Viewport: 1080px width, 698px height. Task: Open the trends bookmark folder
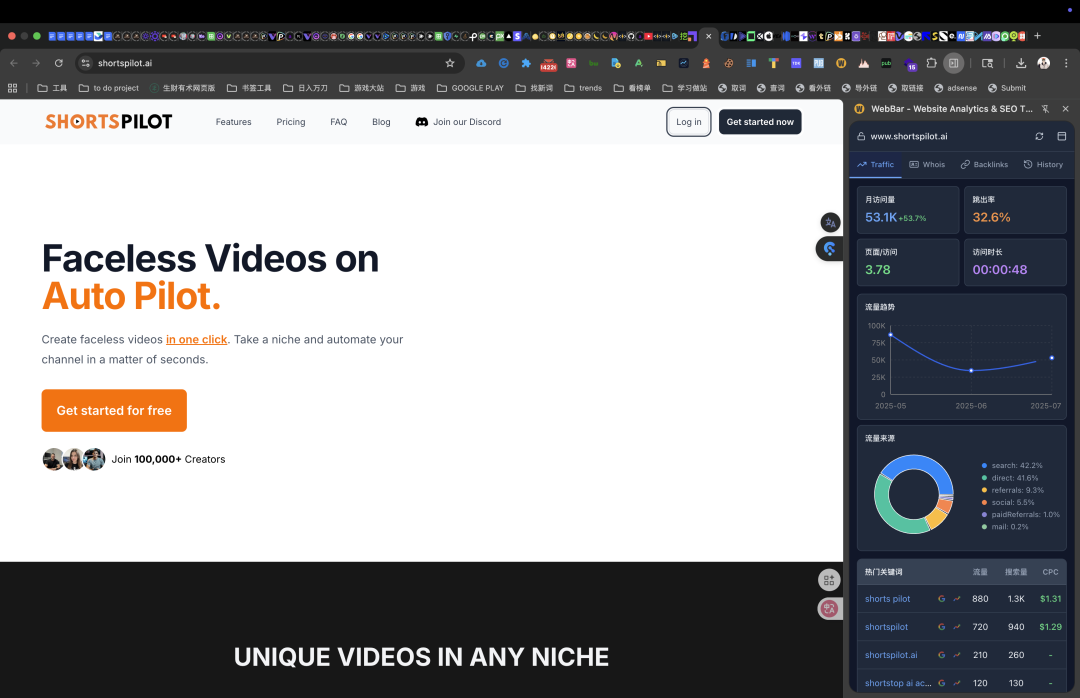coord(583,88)
